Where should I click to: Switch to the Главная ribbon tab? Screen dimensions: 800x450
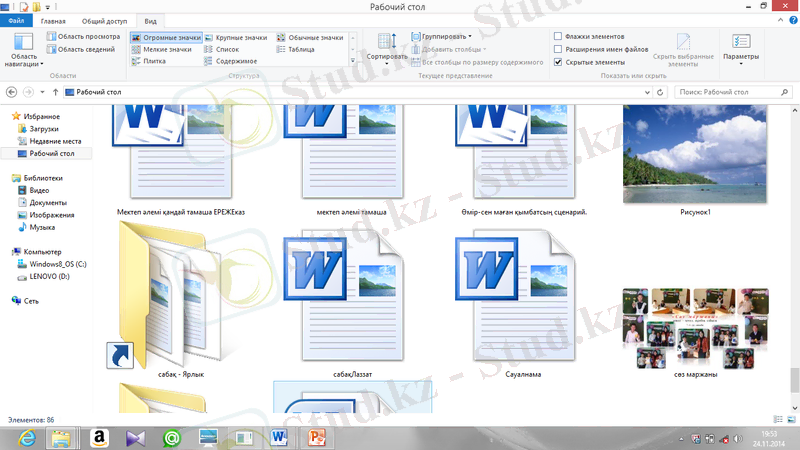click(54, 20)
